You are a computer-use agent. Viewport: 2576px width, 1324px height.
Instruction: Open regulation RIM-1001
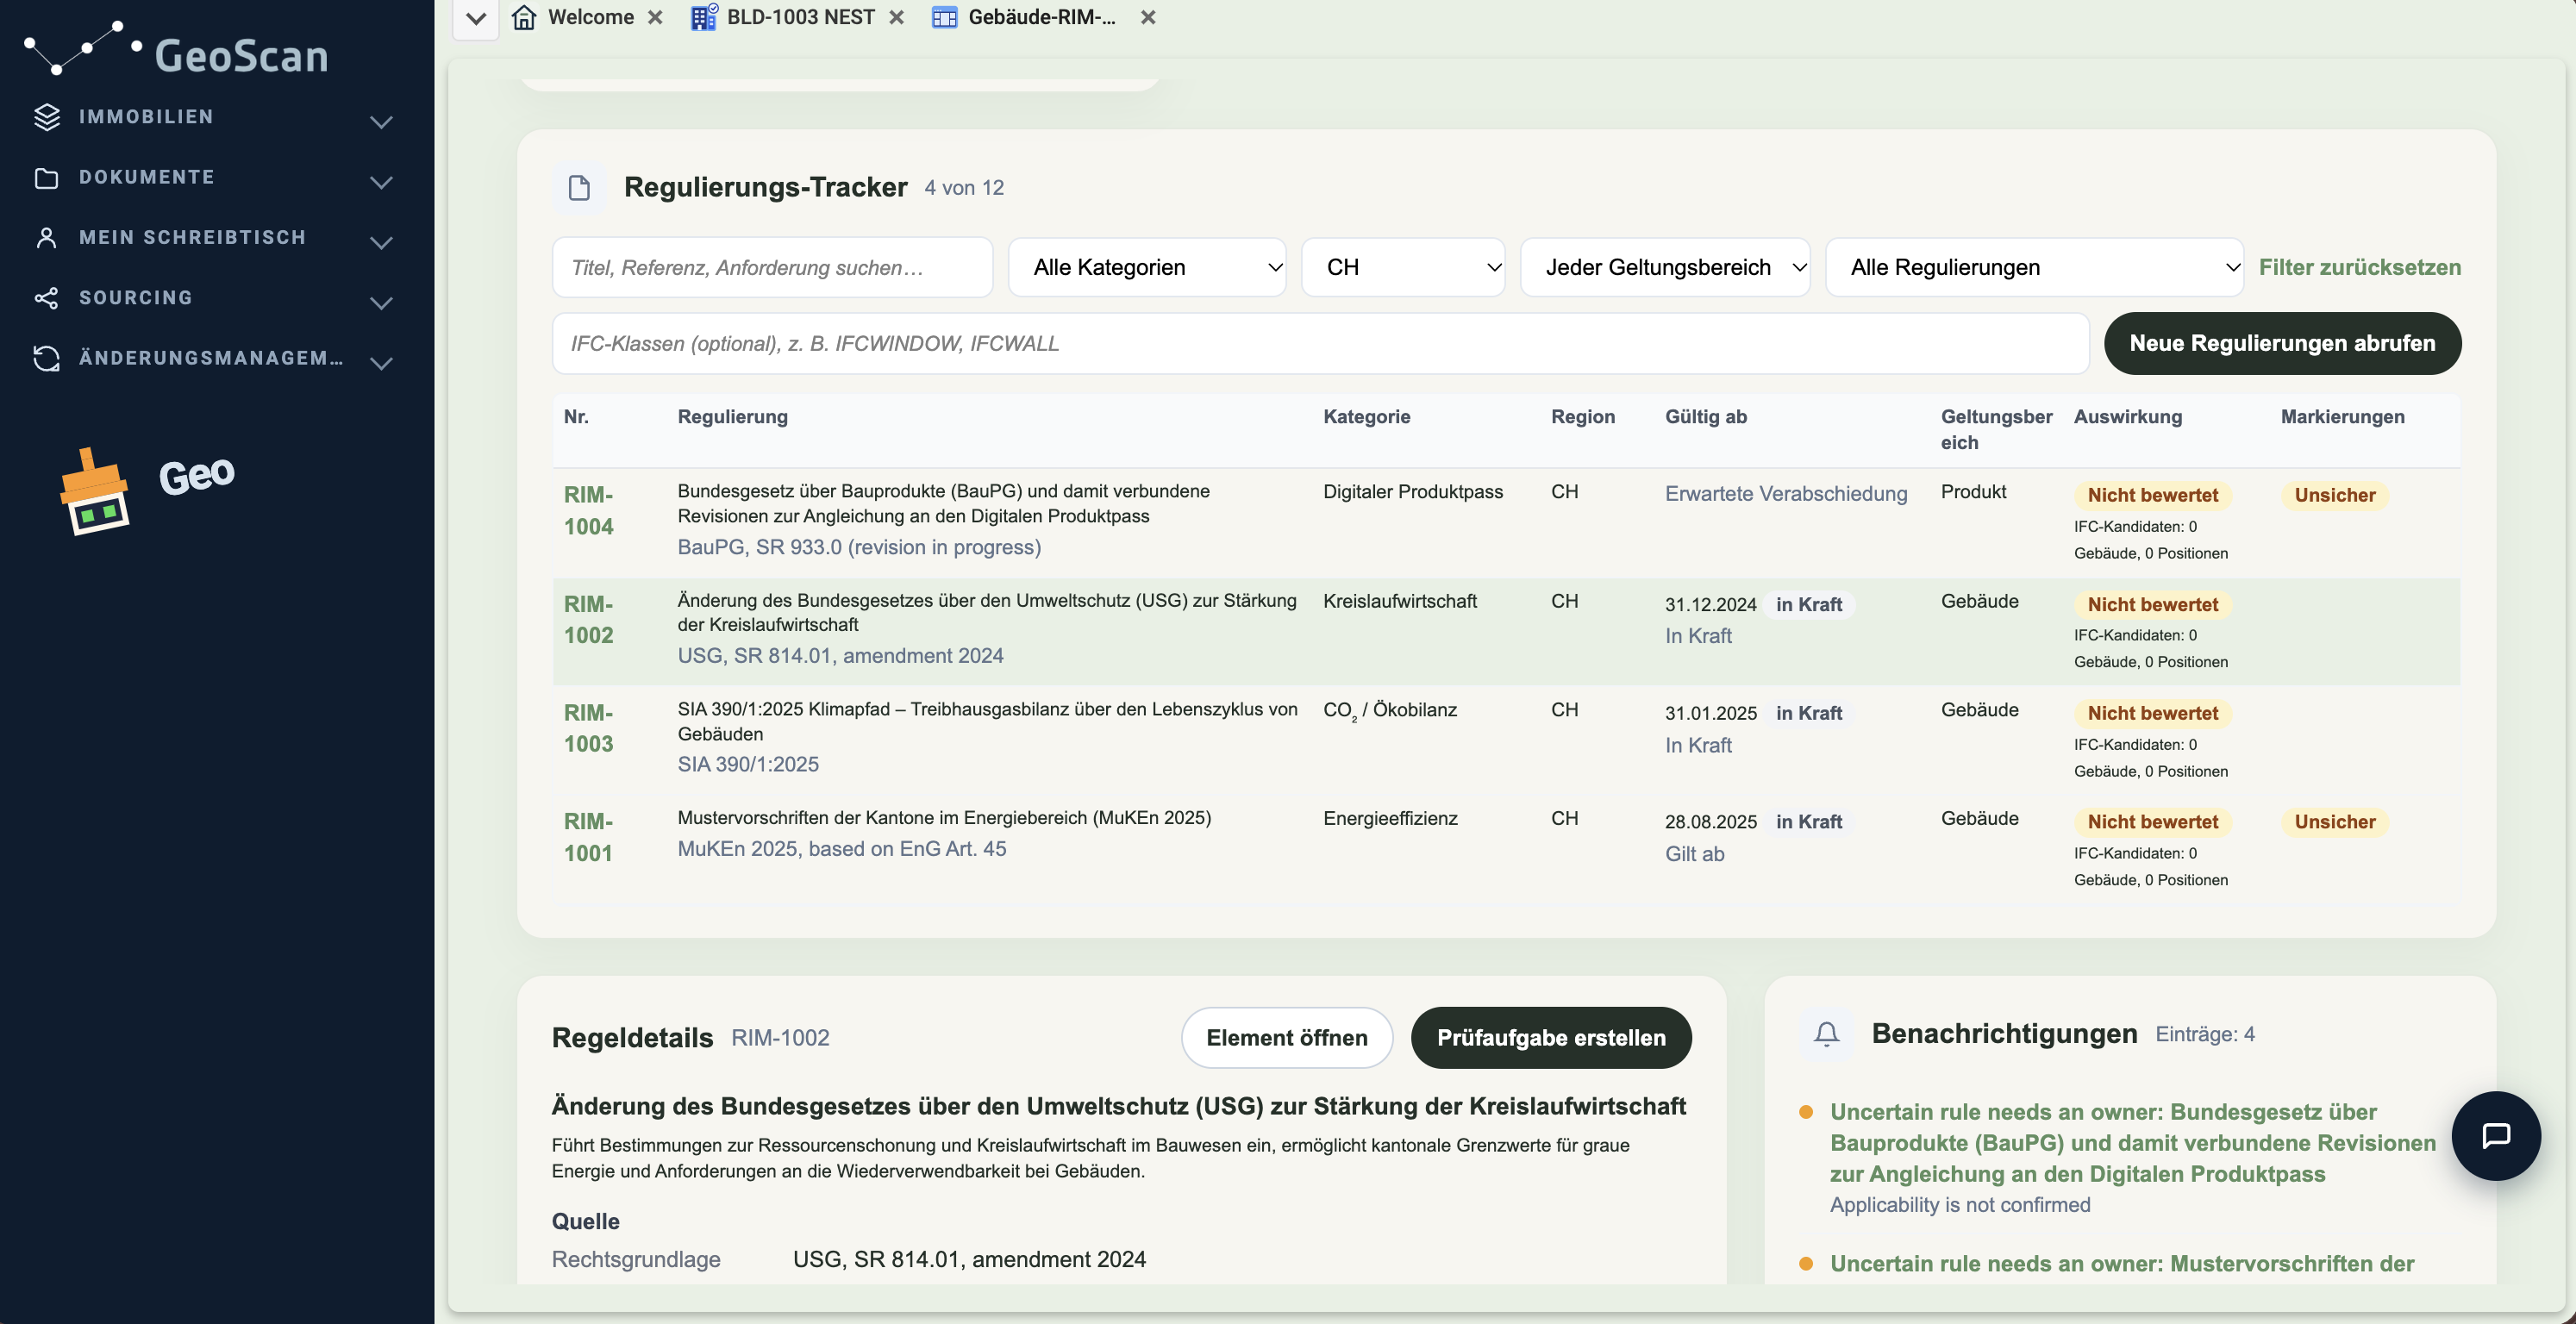588,837
